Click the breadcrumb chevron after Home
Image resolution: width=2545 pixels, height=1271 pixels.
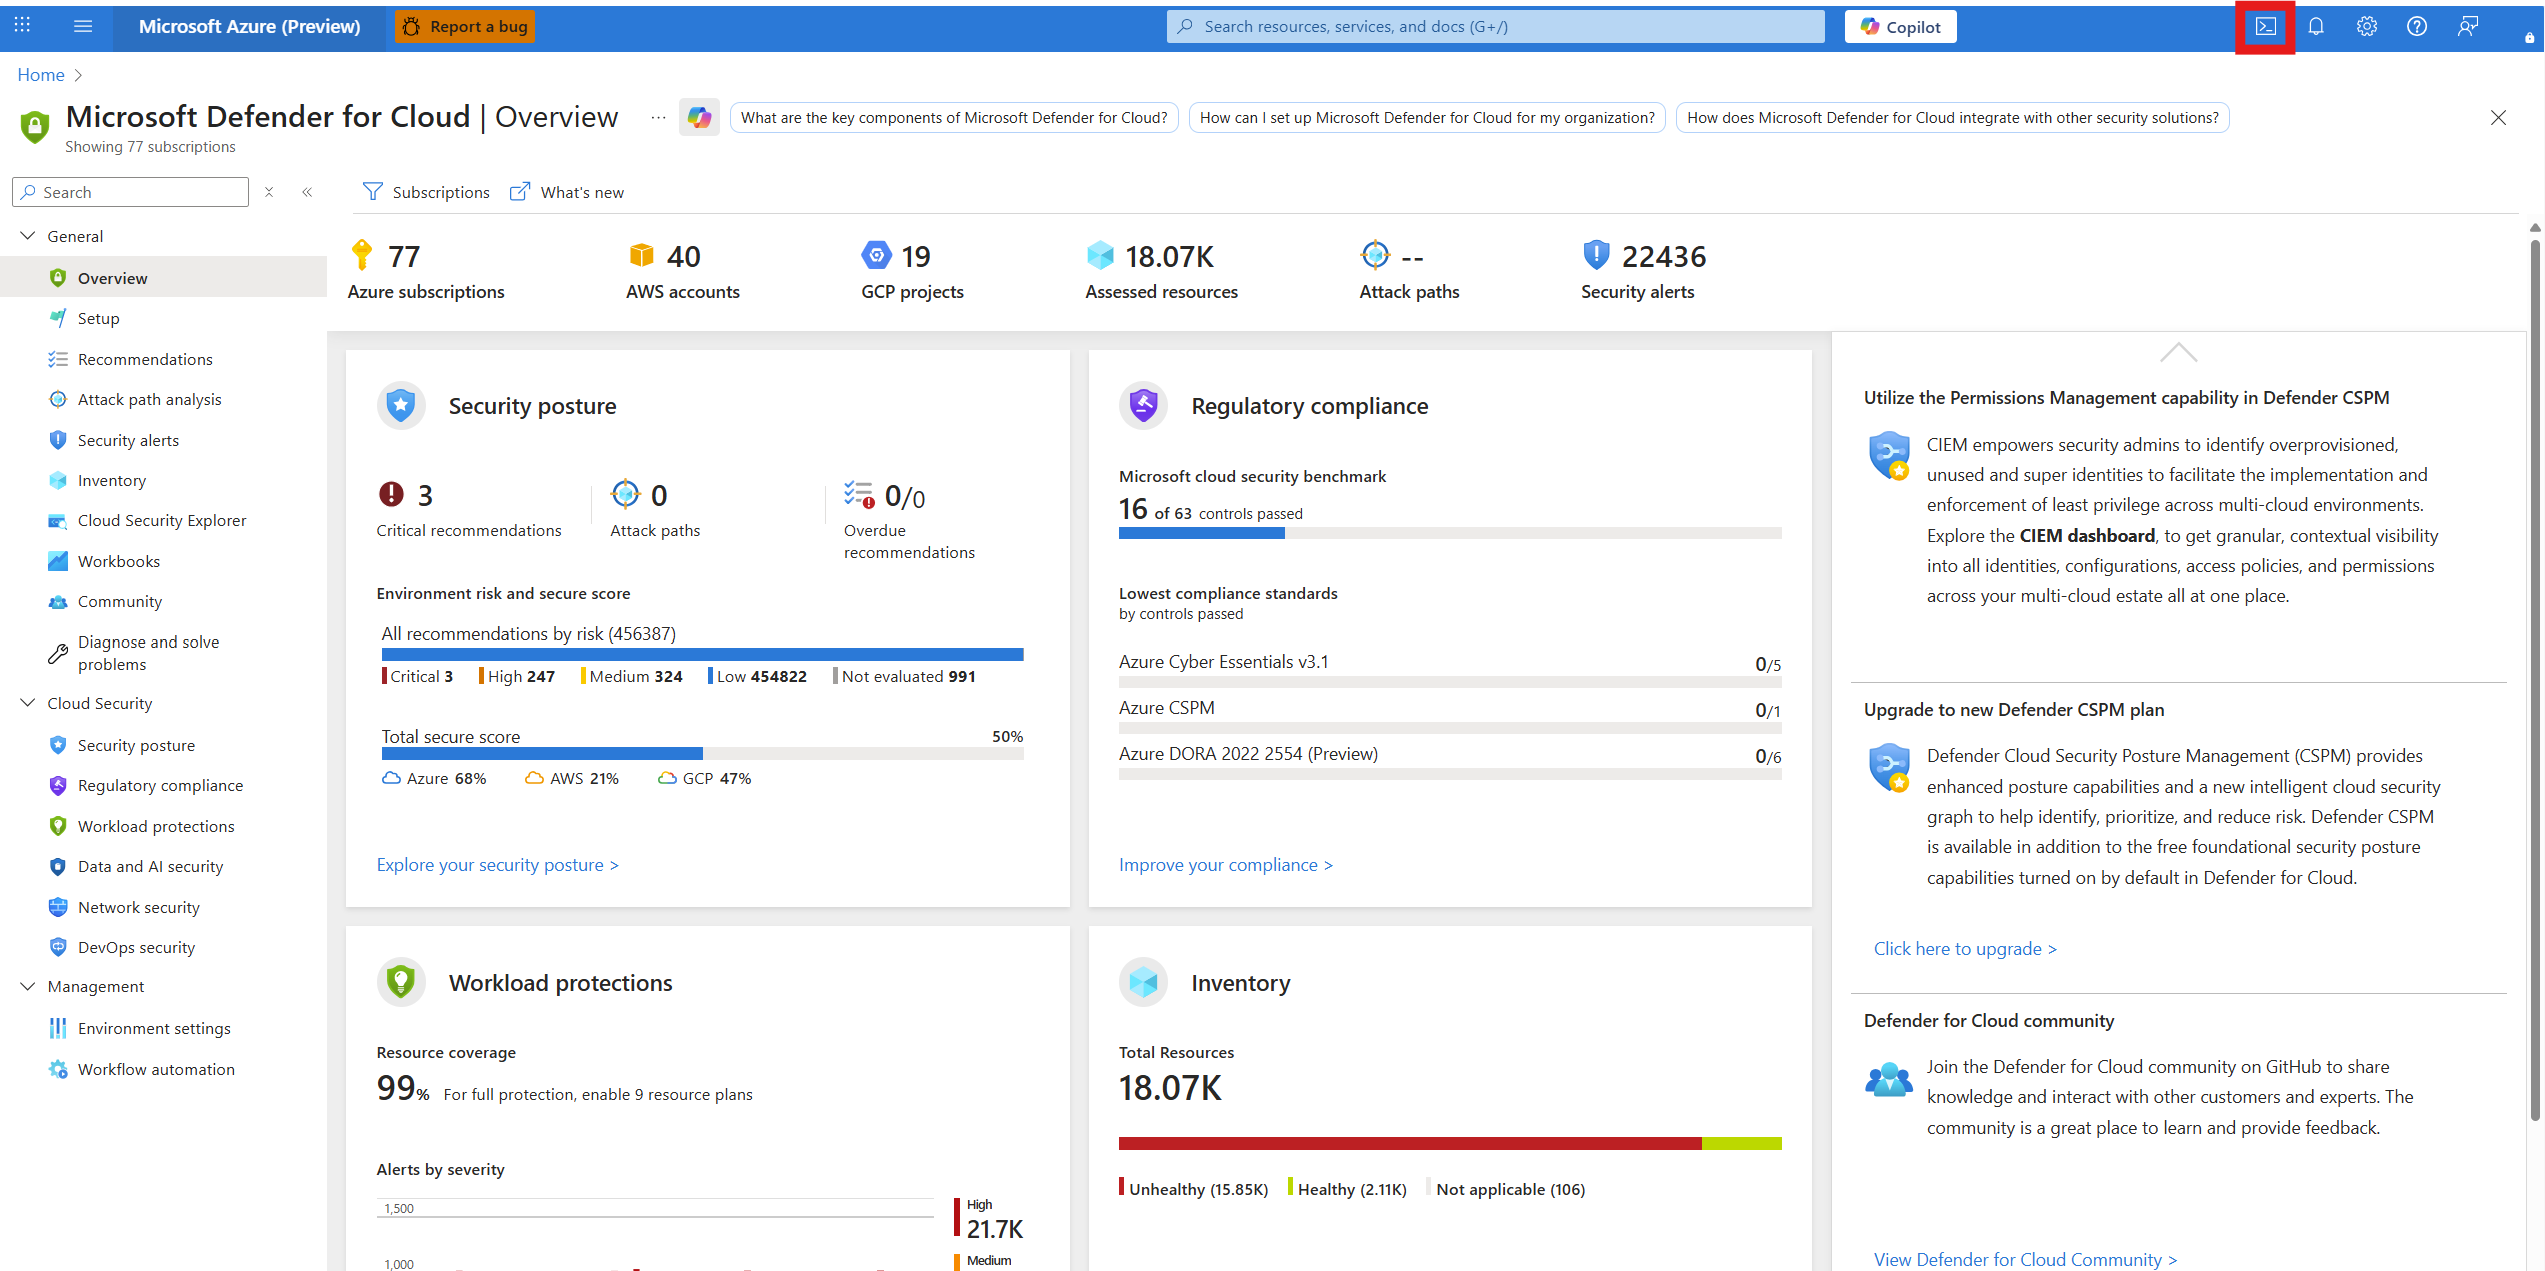(x=79, y=75)
